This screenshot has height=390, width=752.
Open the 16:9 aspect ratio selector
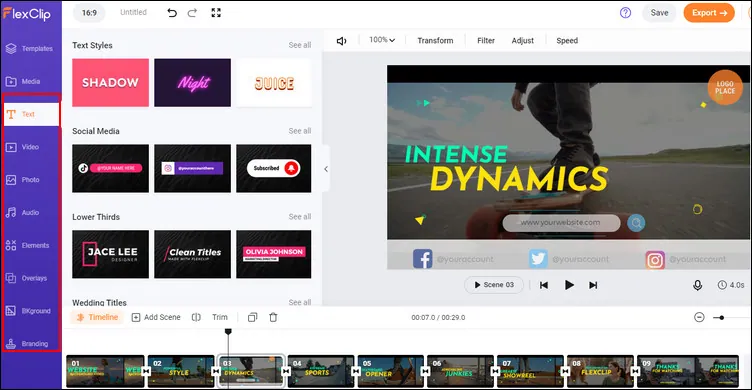(x=89, y=13)
